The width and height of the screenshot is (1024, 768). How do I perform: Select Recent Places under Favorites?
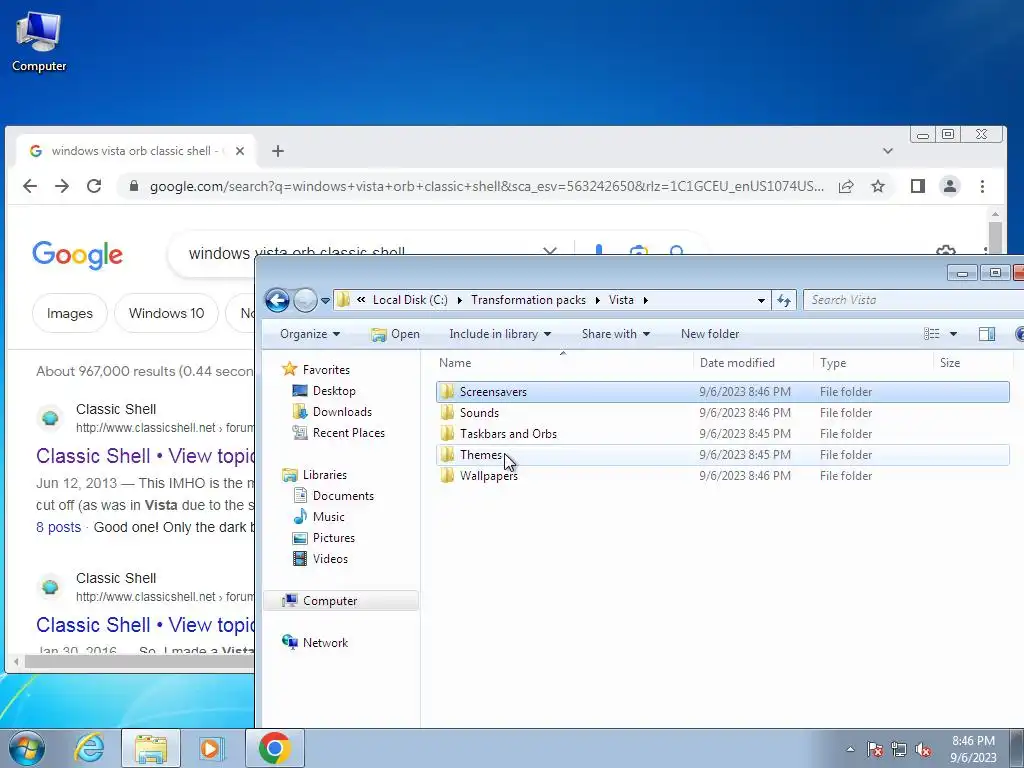tap(338, 432)
